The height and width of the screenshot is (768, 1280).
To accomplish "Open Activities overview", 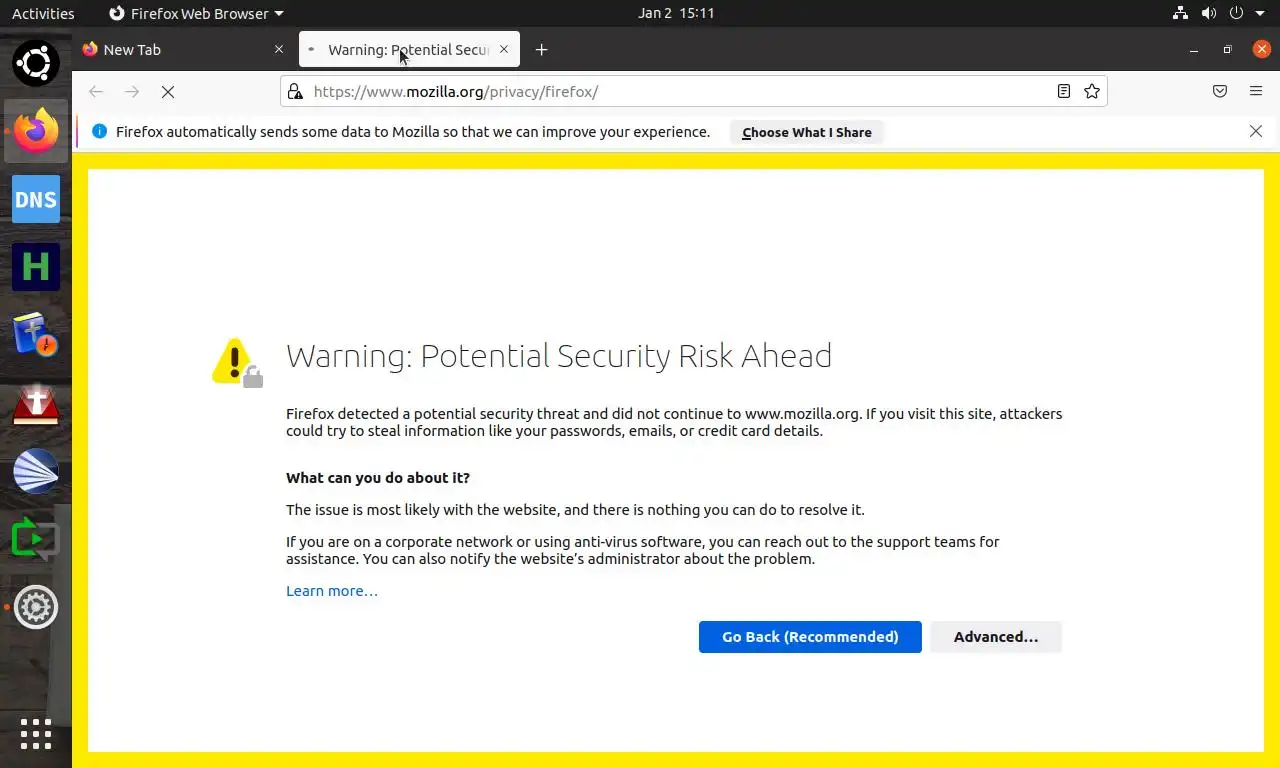I will tap(43, 13).
